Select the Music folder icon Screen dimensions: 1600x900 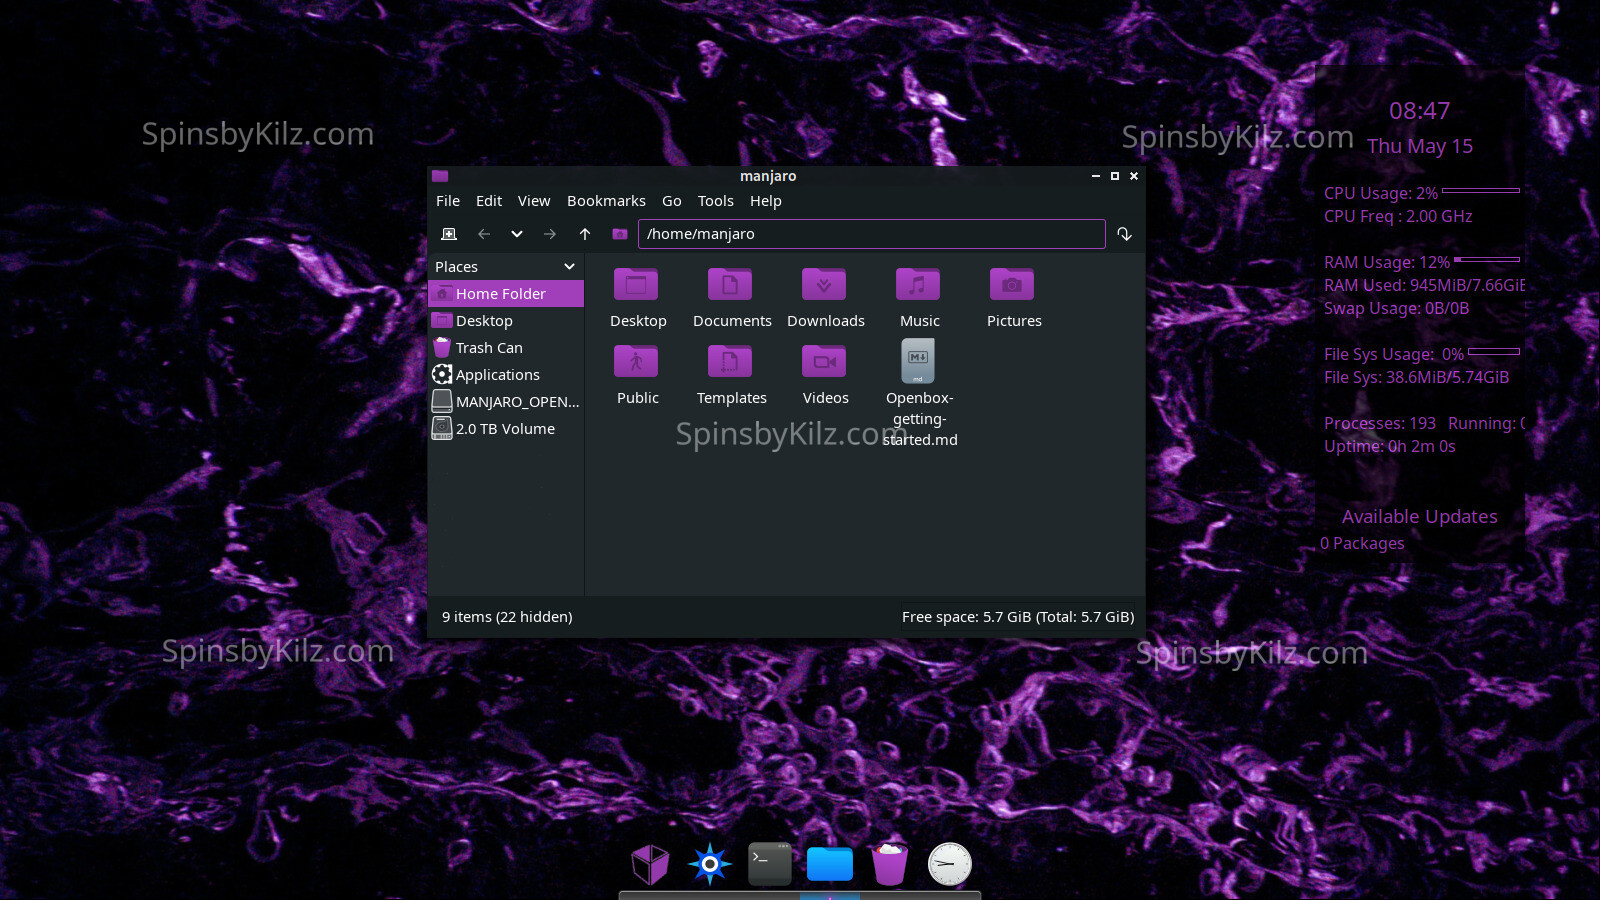pos(918,284)
